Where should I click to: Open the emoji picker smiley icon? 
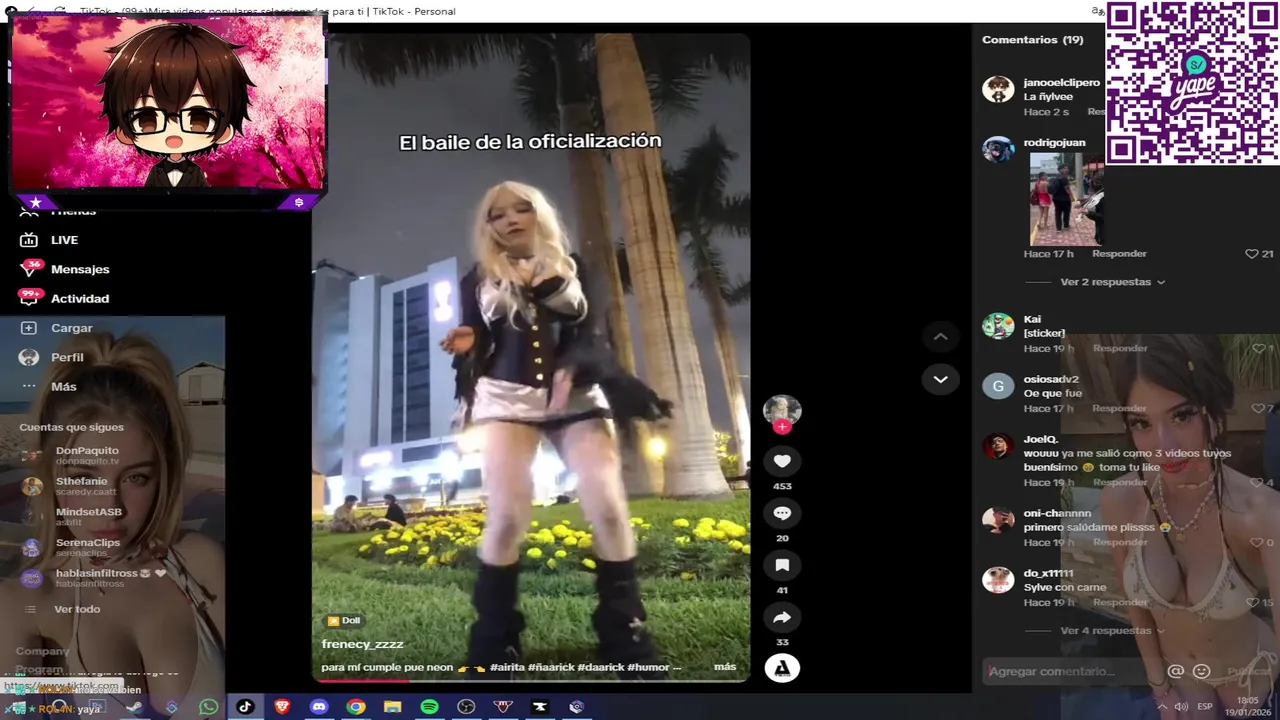pyautogui.click(x=1201, y=671)
